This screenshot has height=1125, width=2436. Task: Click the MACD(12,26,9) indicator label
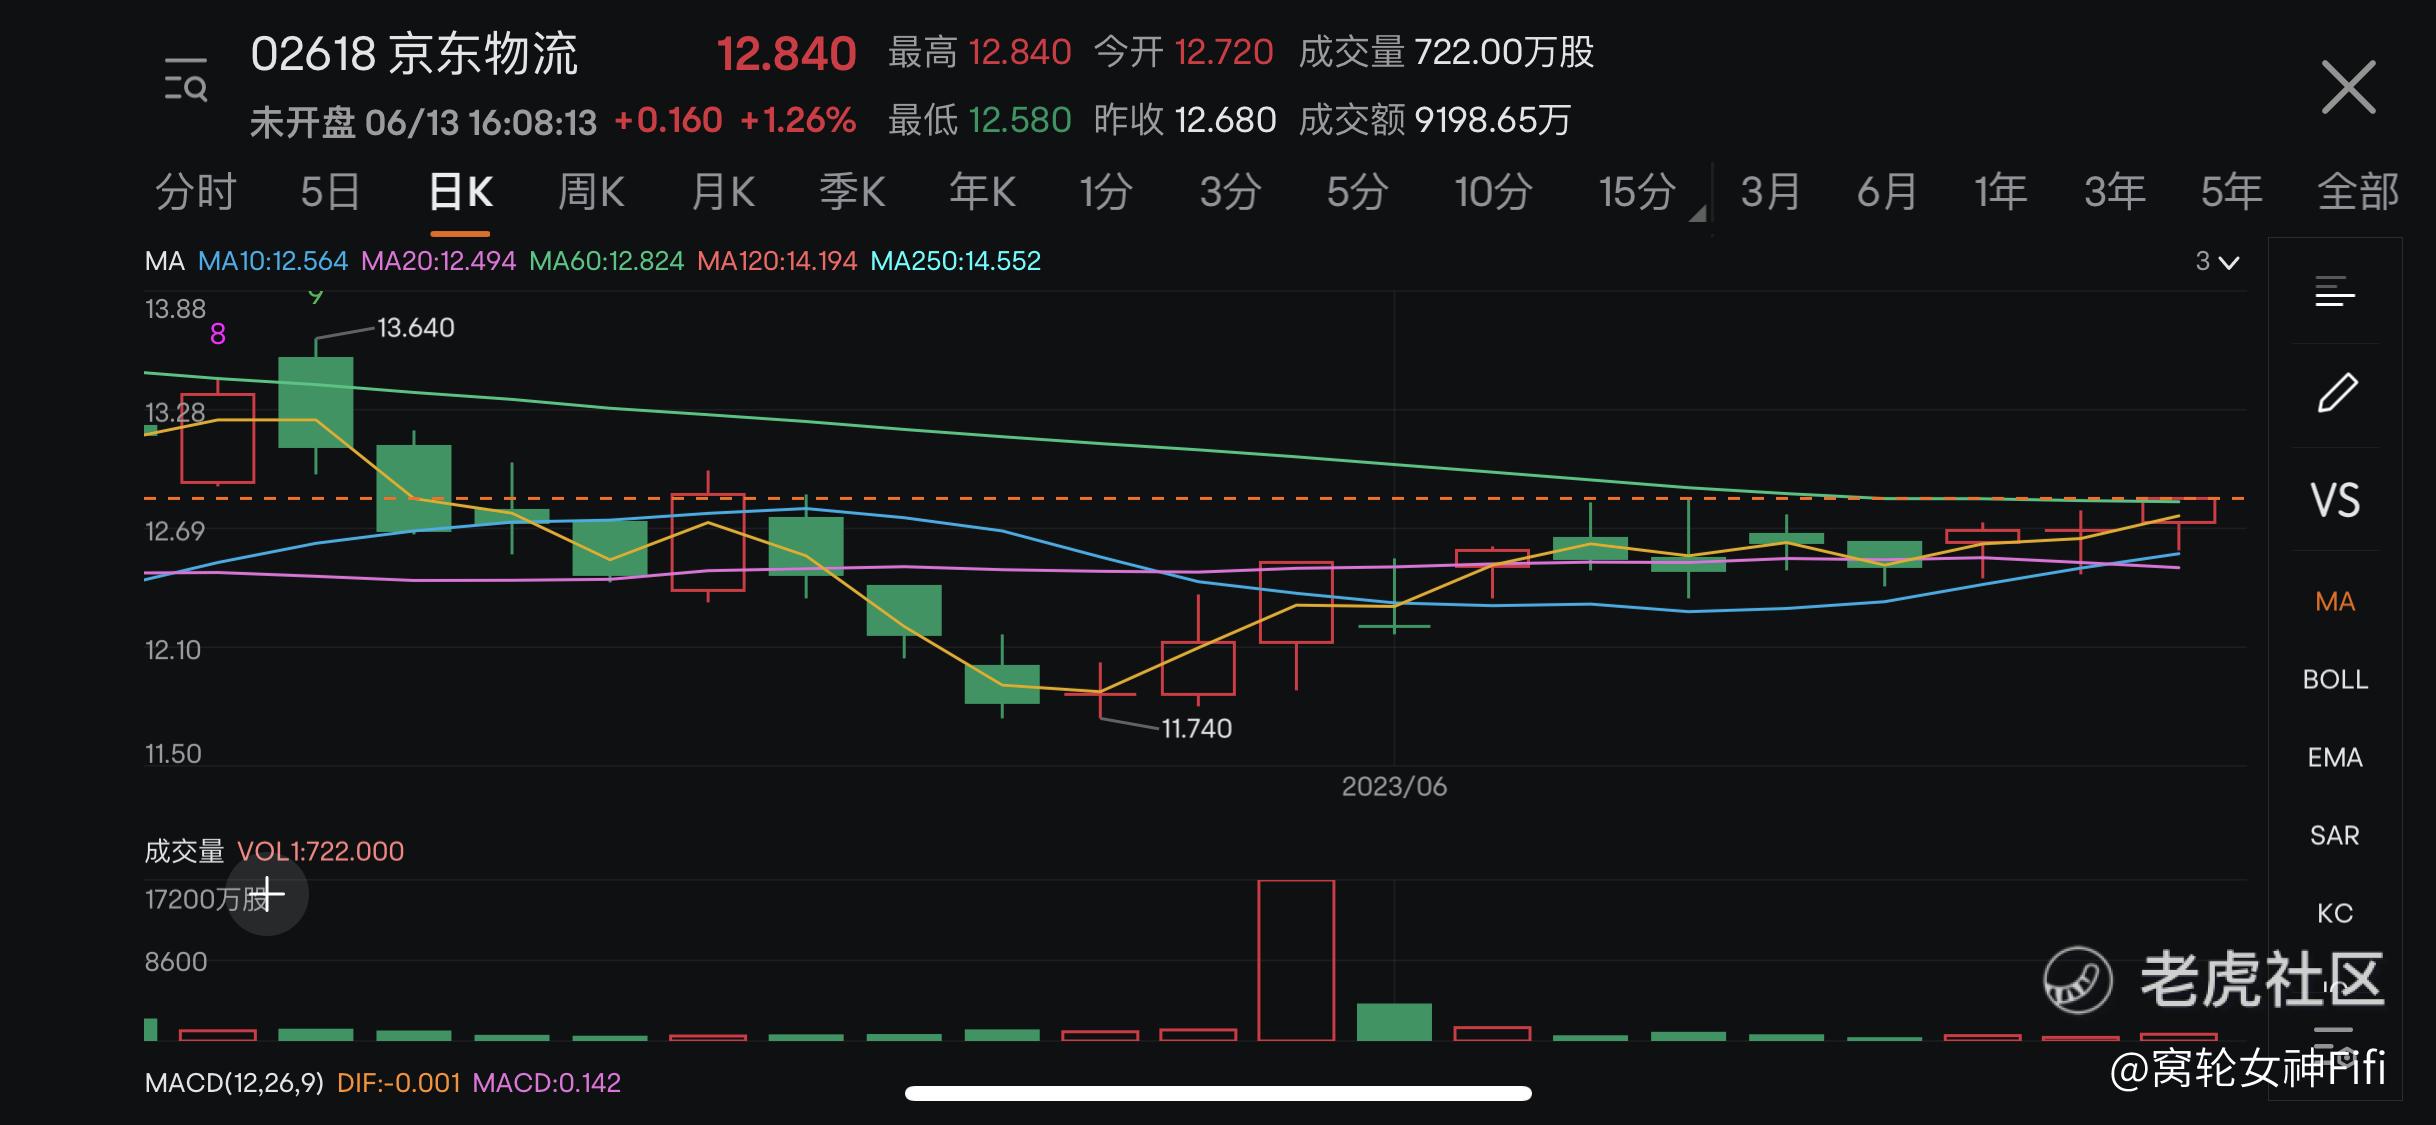click(234, 1083)
